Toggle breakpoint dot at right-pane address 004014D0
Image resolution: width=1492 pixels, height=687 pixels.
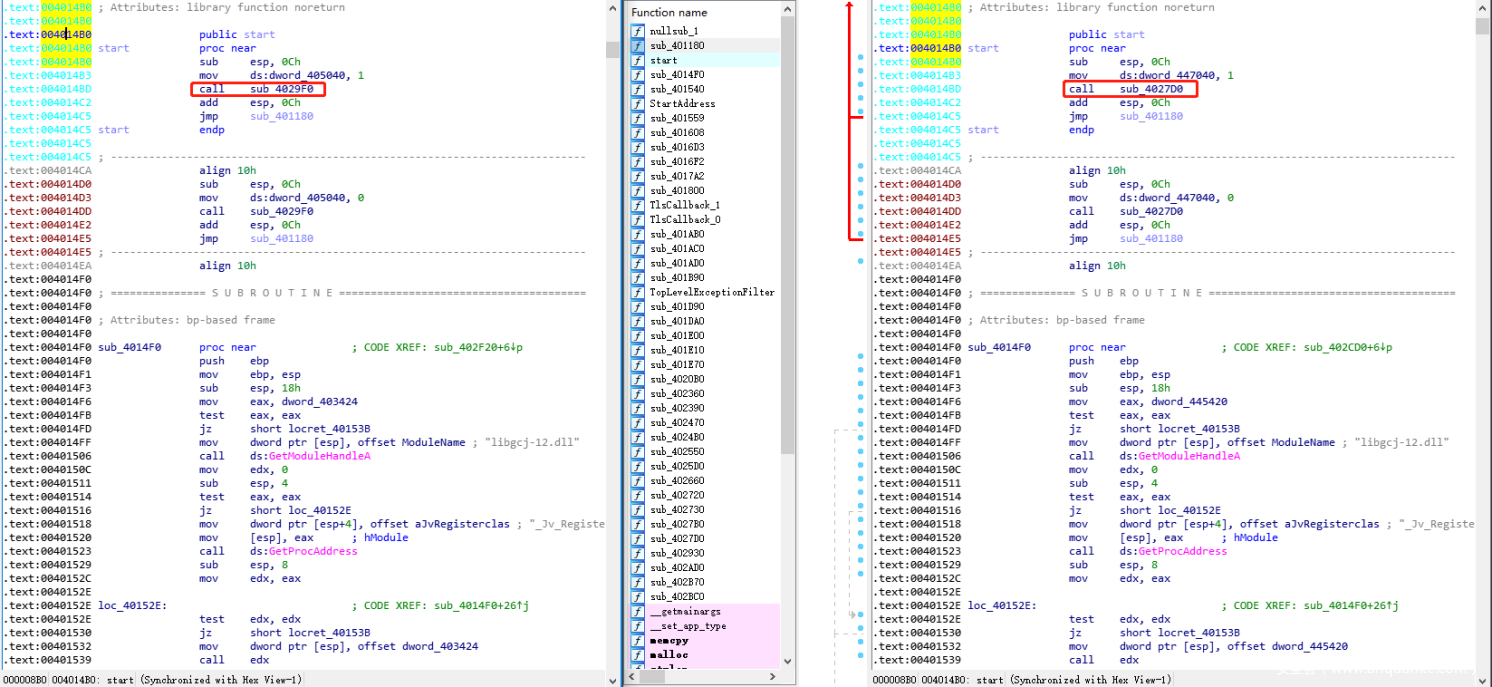860,184
